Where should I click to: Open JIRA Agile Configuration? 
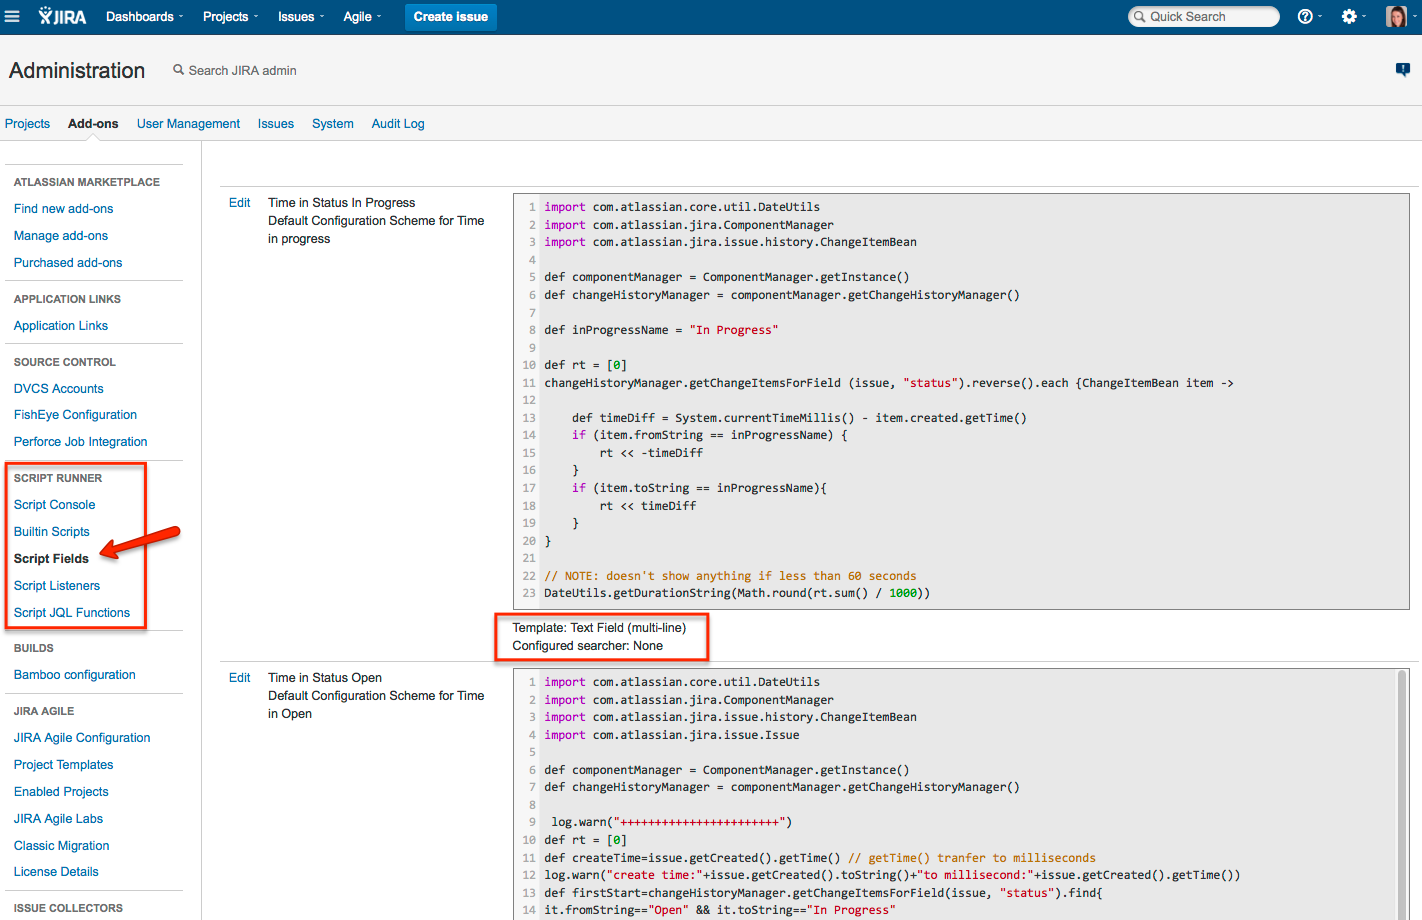(x=82, y=737)
